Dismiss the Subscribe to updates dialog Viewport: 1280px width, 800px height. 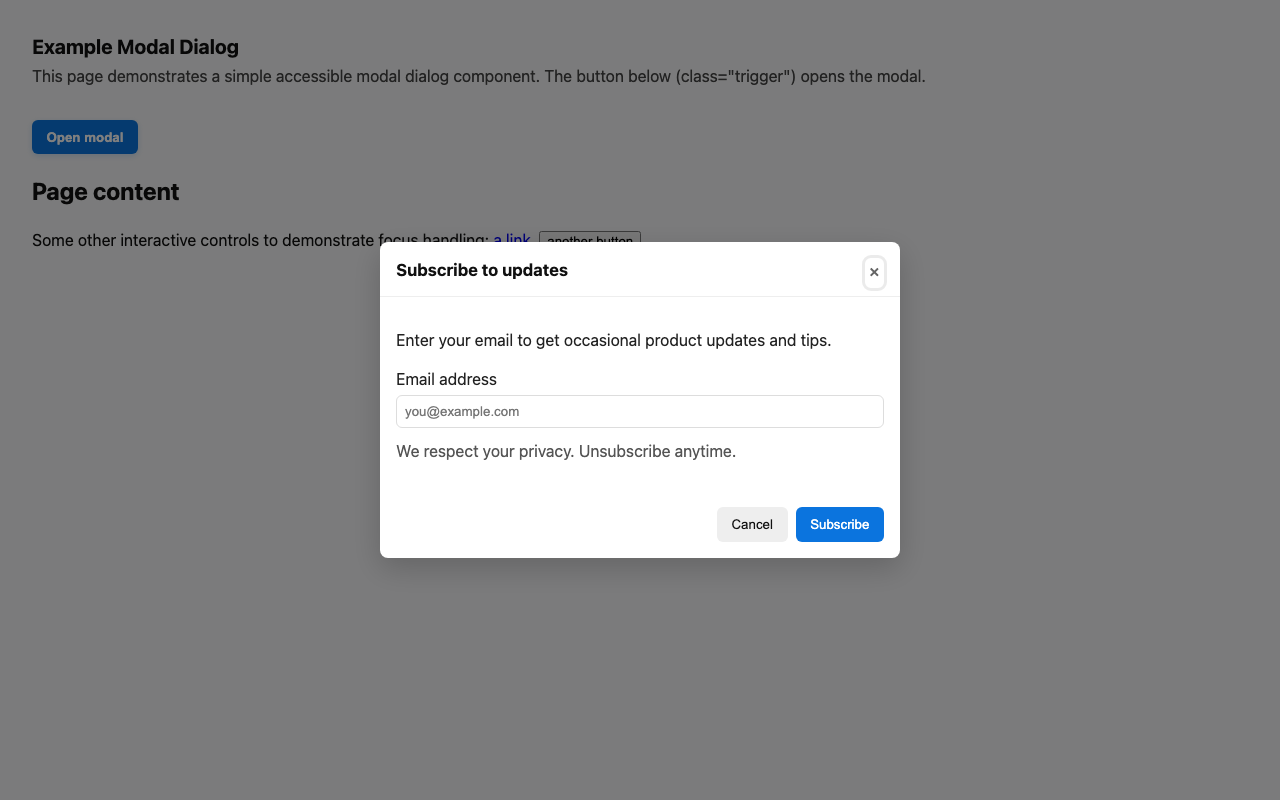(x=874, y=272)
